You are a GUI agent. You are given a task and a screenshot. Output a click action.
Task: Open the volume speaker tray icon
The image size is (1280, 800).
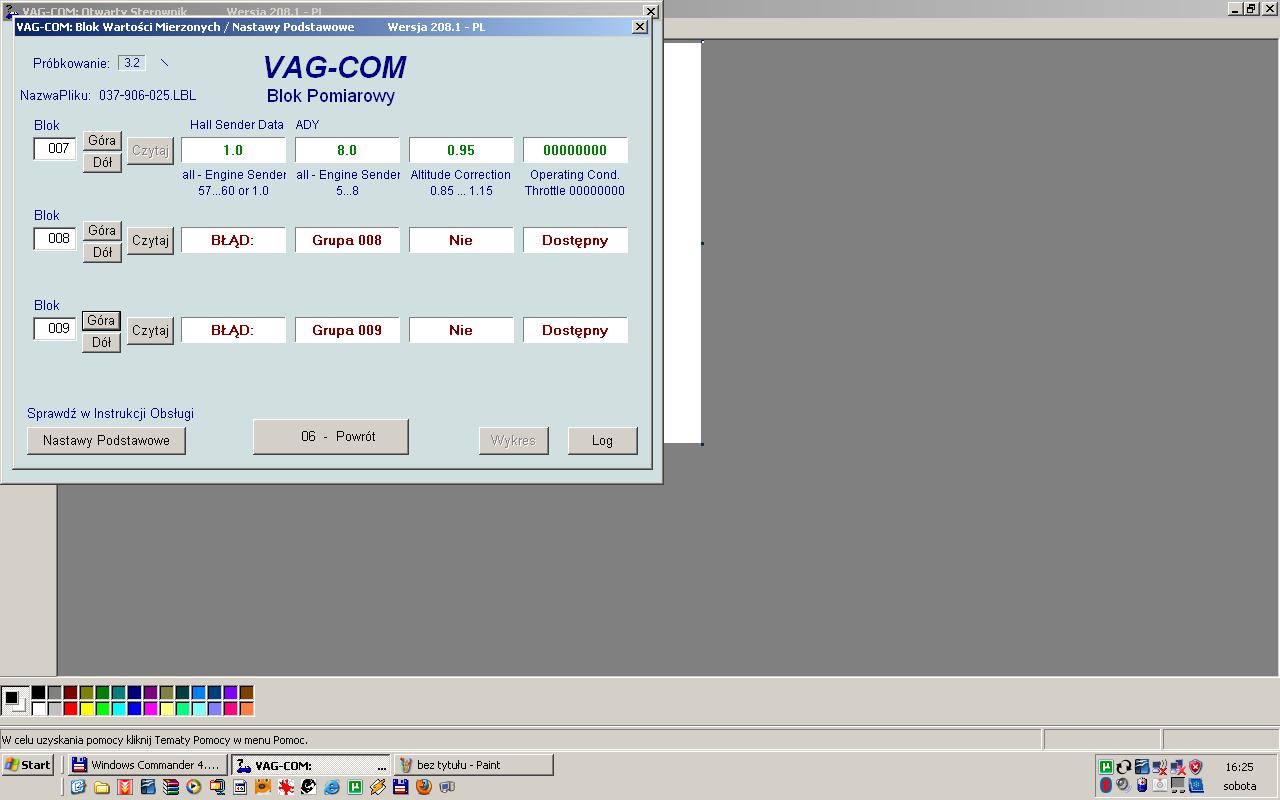1124,785
